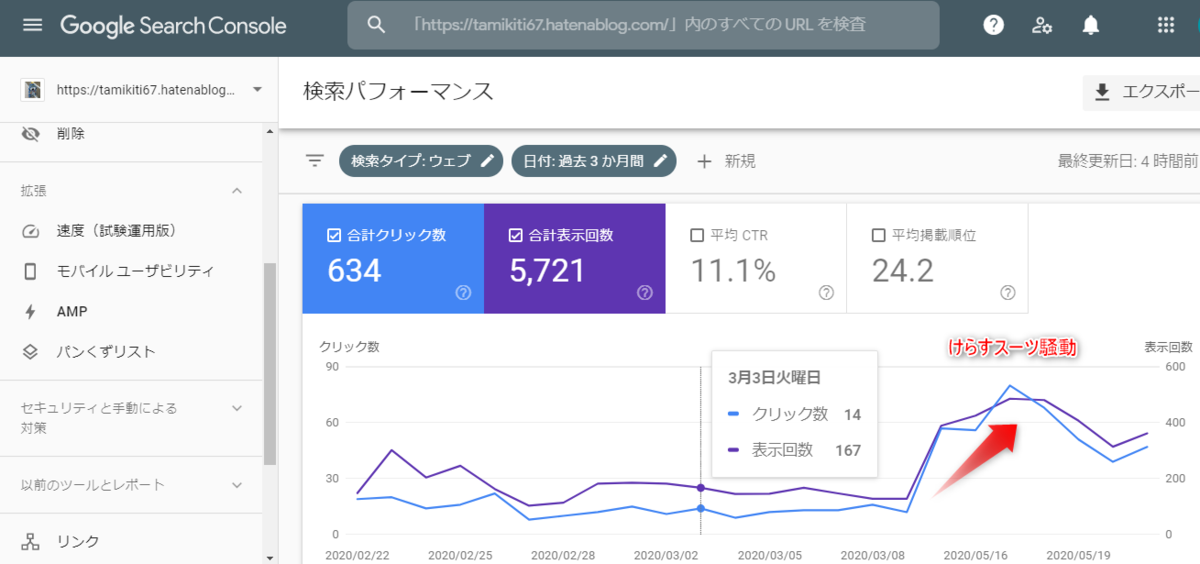Click the mobile phone icon
Viewport: 1200px width, 564px height.
click(x=31, y=271)
